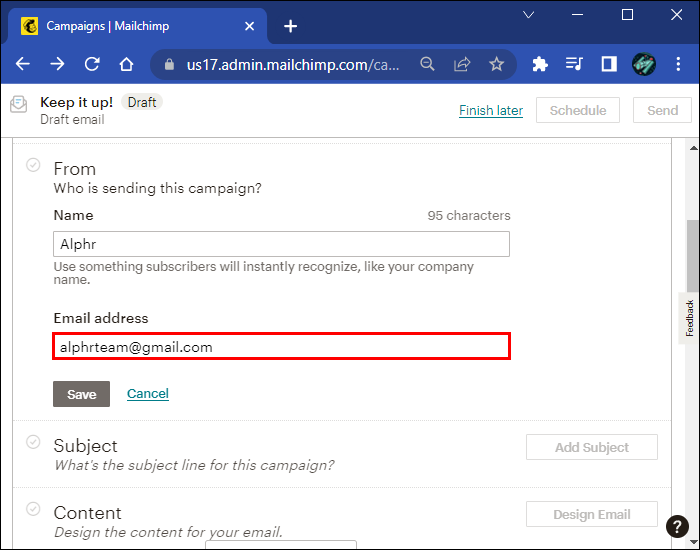Click the Design Email button
This screenshot has width=700, height=550.
(x=592, y=514)
